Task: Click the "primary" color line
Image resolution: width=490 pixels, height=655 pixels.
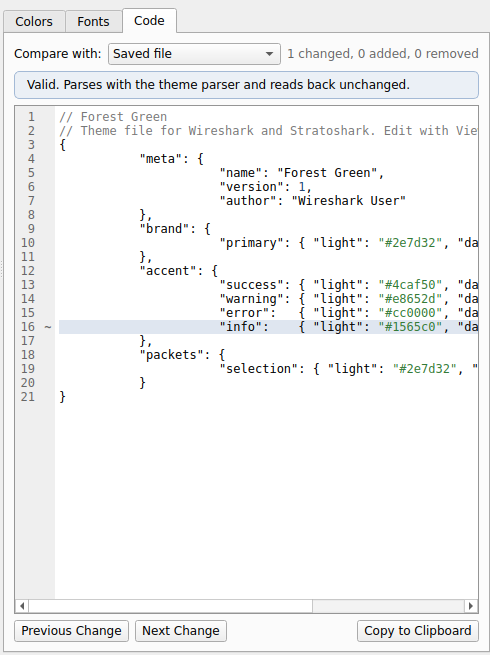Action: click(348, 243)
